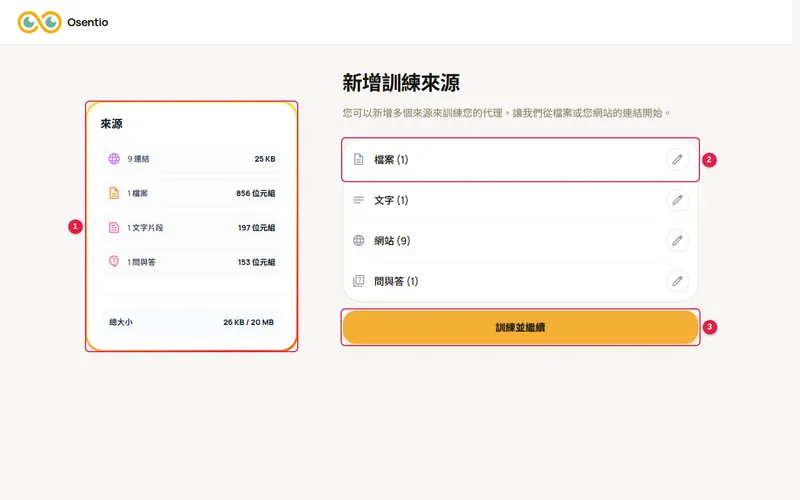800x500 pixels.
Task: Click purple globe icon next to 9 連結
Action: 114,159
